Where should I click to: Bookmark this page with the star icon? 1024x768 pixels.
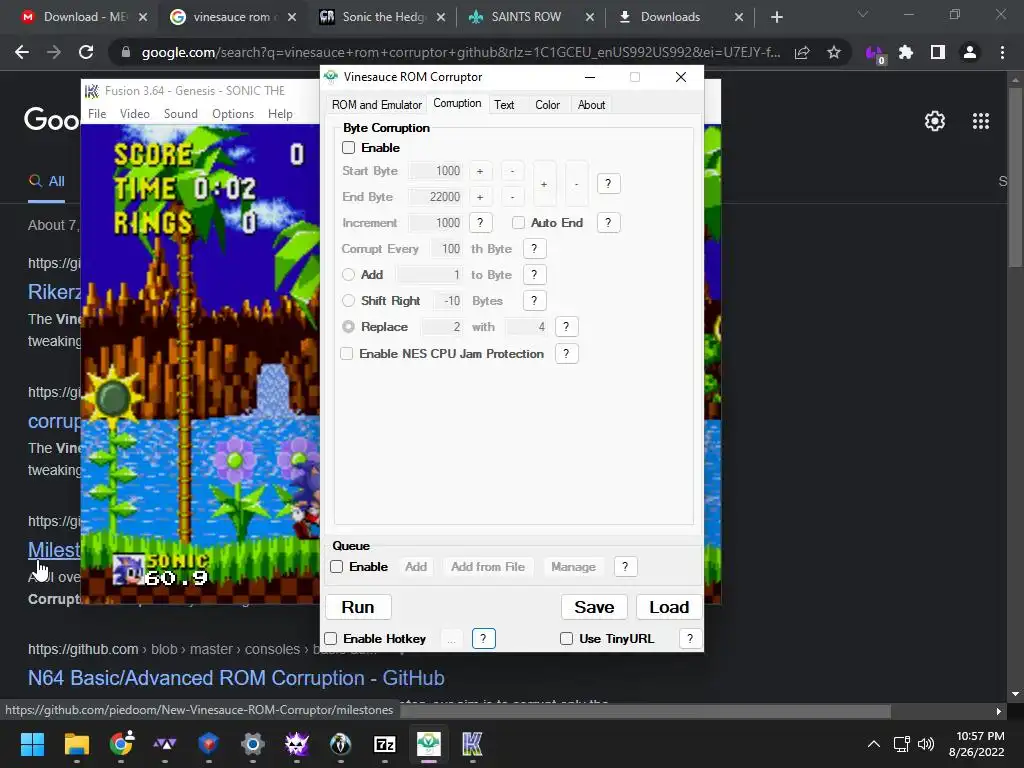click(833, 52)
